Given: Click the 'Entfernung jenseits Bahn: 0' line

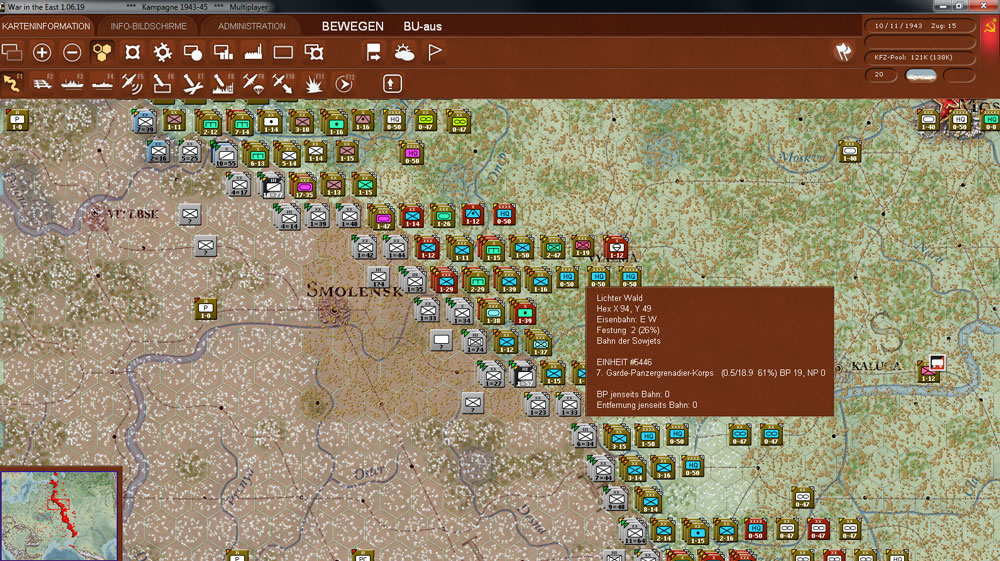Looking at the screenshot, I should click(x=647, y=405).
